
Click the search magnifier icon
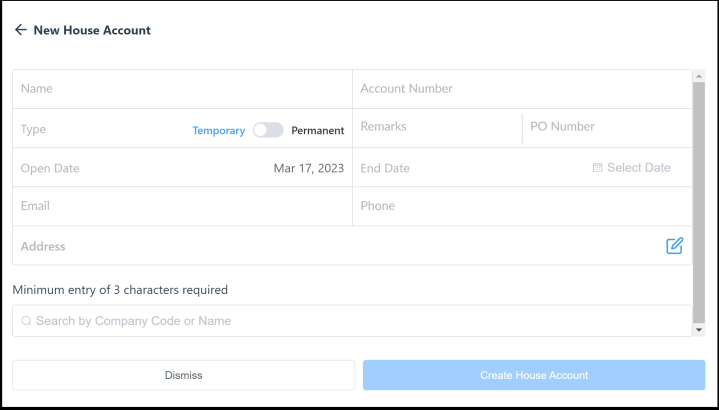coord(26,321)
